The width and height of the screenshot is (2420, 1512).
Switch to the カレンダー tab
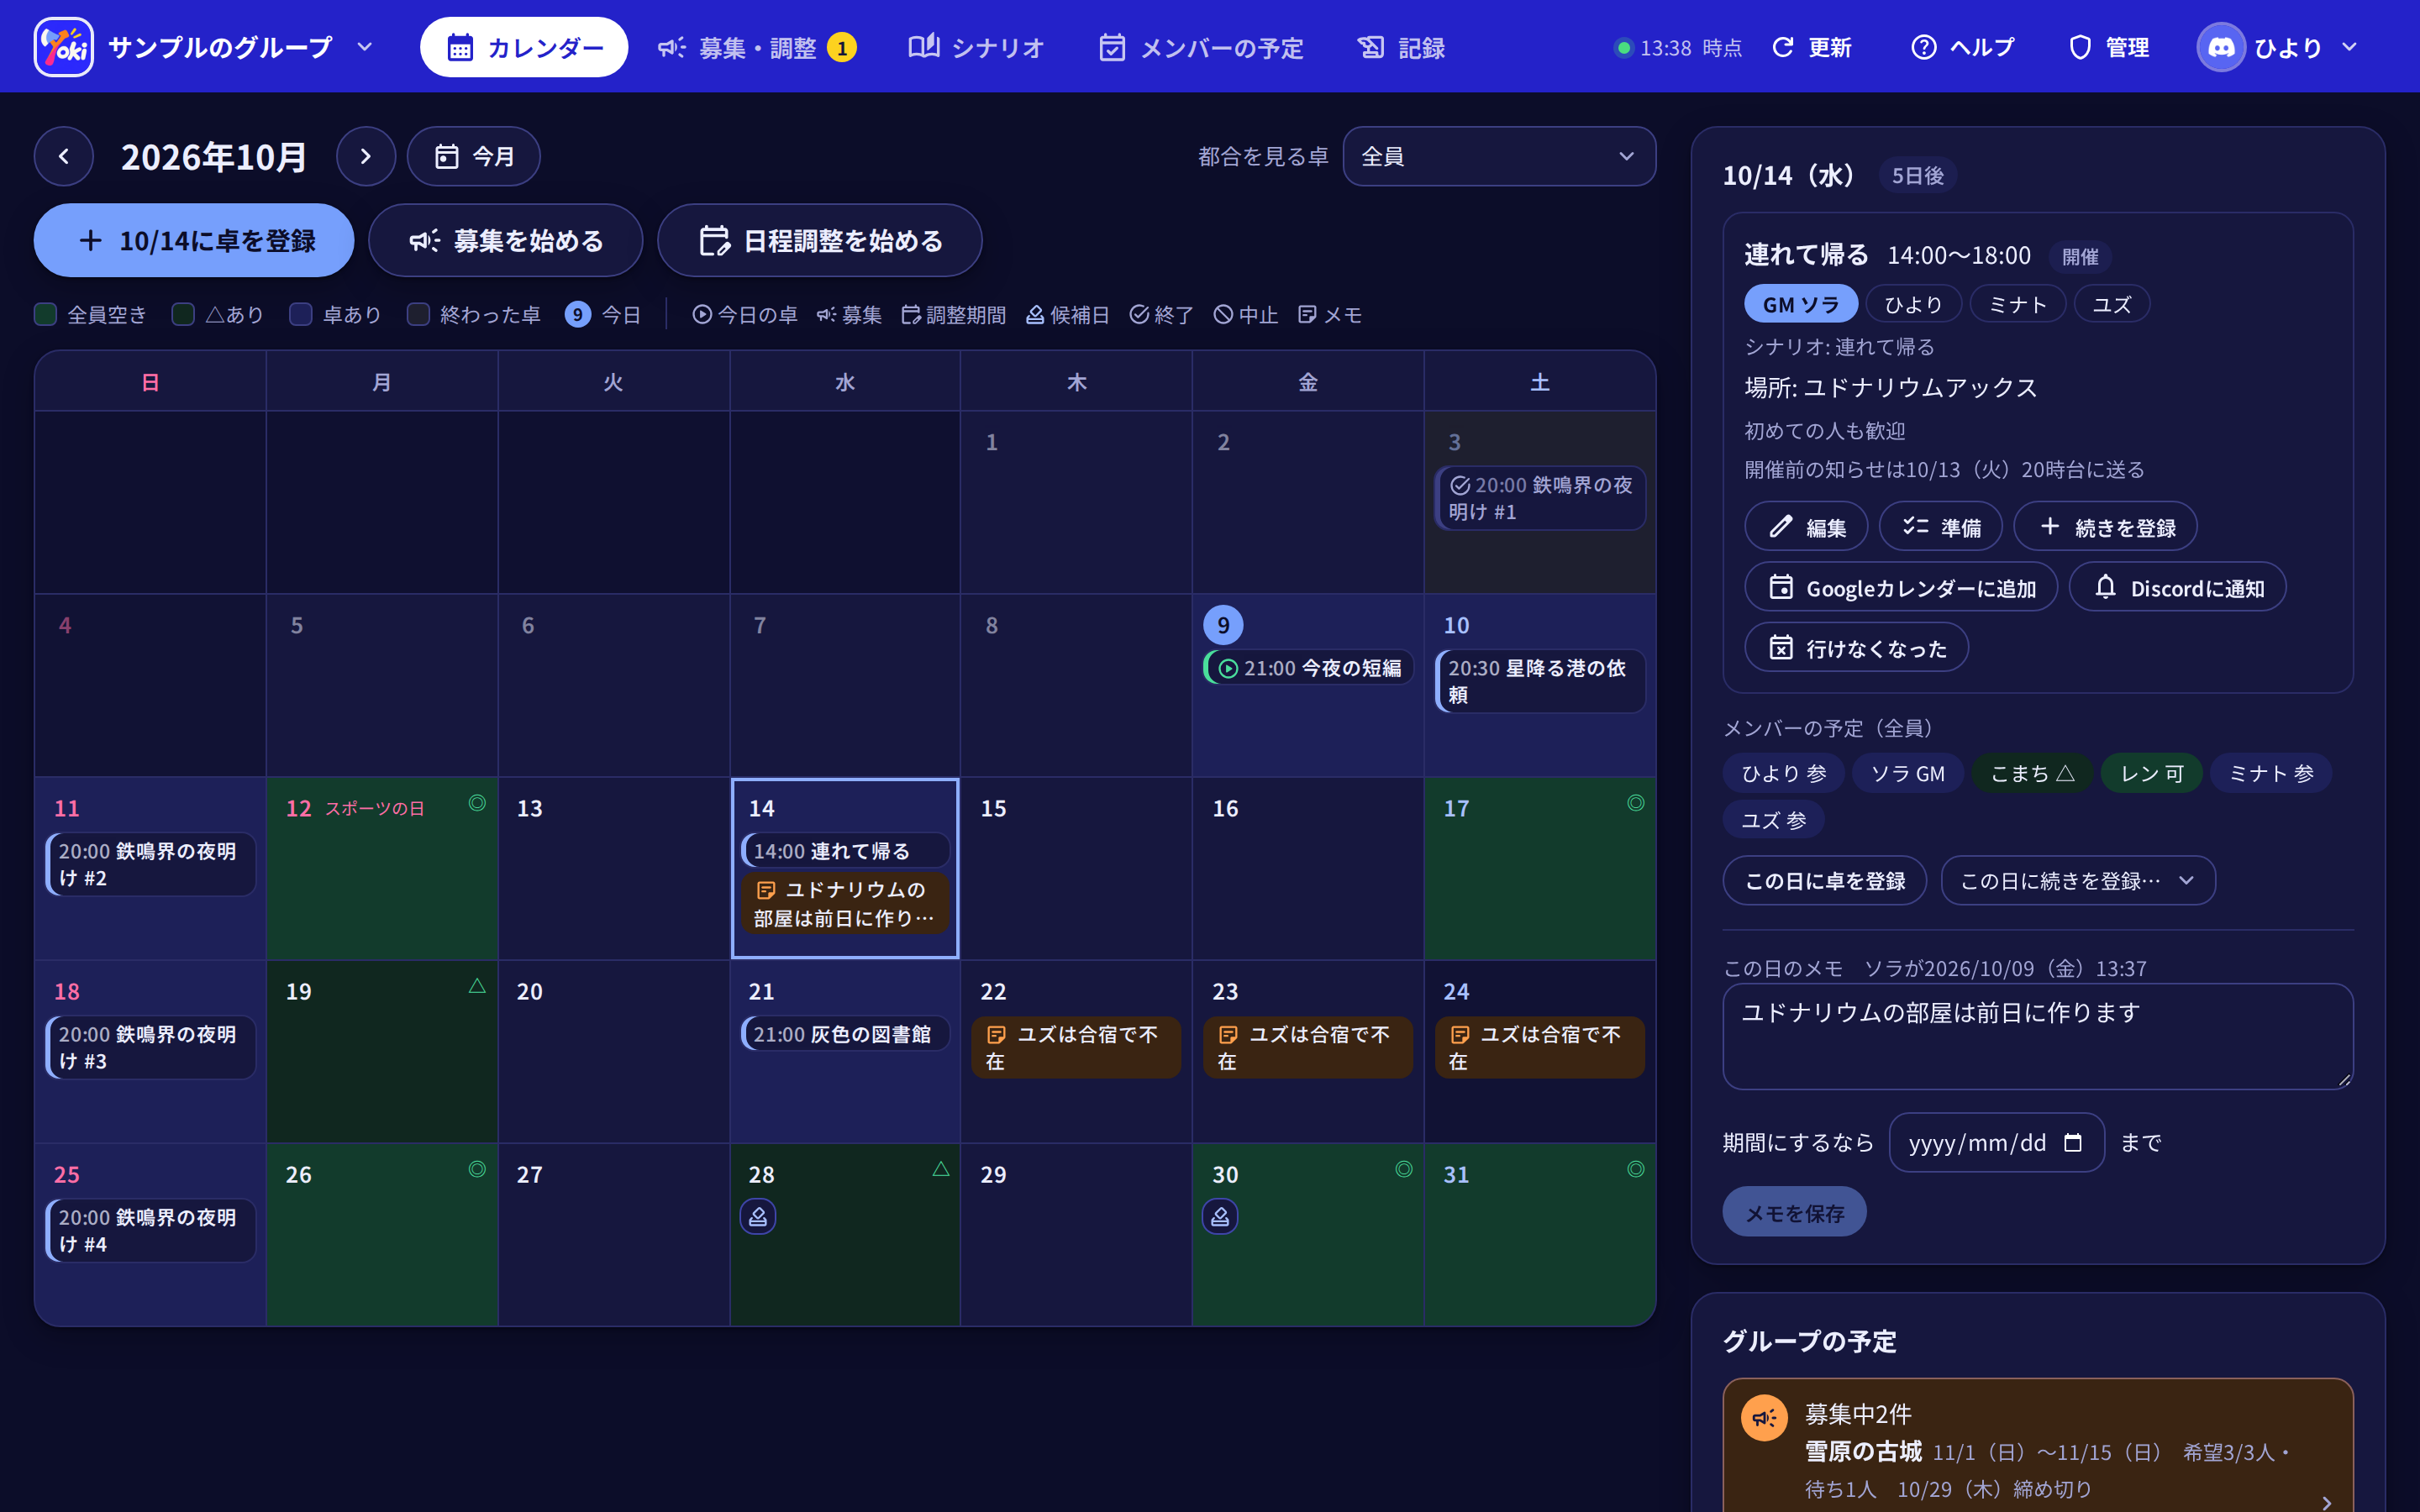524,47
